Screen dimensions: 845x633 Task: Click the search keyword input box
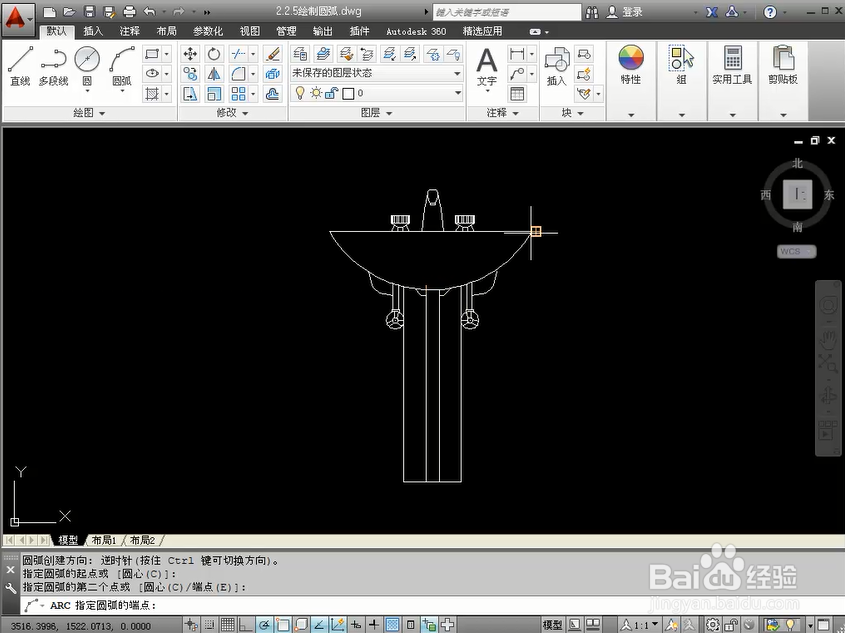click(x=507, y=12)
